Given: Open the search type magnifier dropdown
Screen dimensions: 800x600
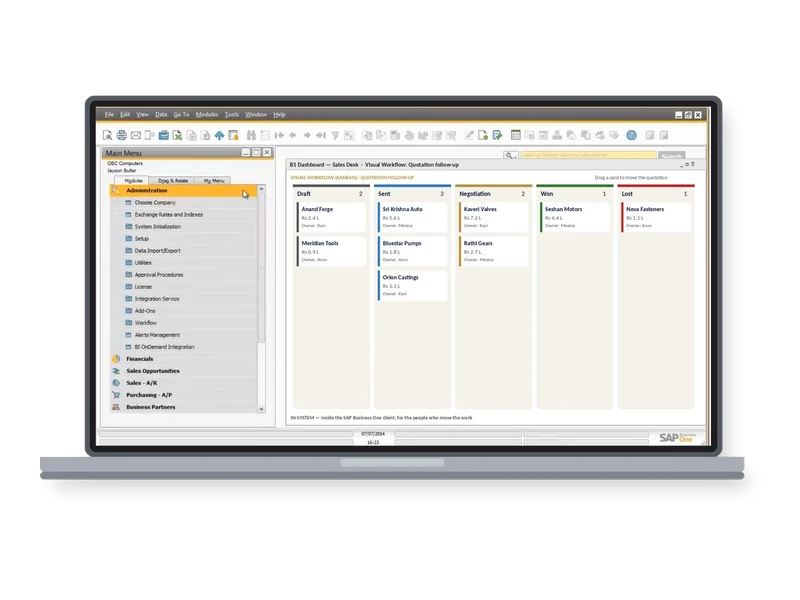Looking at the screenshot, I should 510,155.
